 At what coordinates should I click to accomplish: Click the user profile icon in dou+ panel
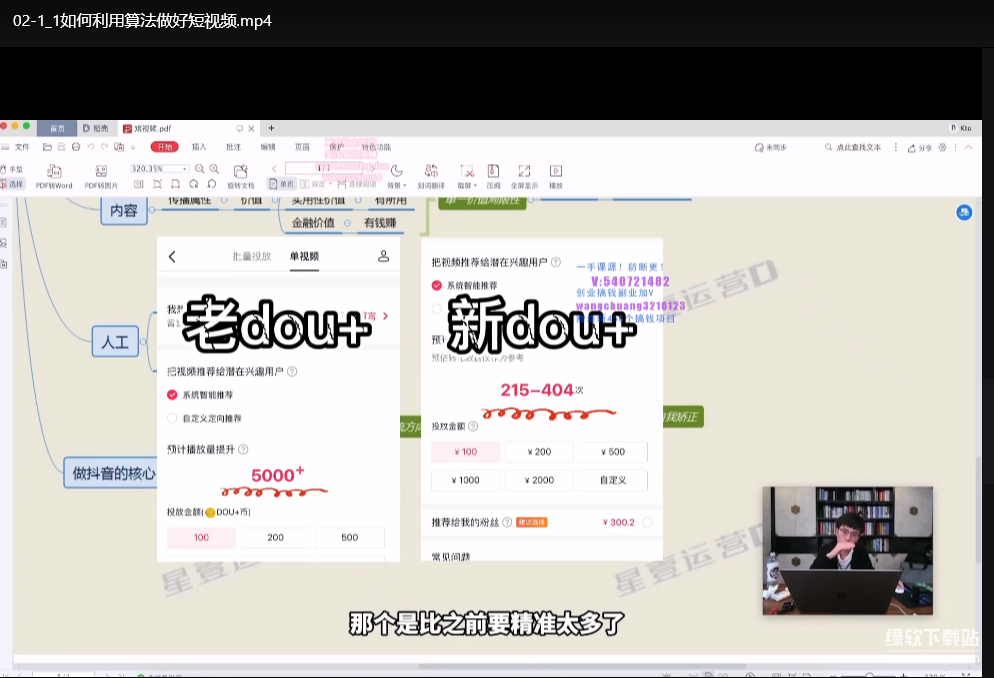384,256
